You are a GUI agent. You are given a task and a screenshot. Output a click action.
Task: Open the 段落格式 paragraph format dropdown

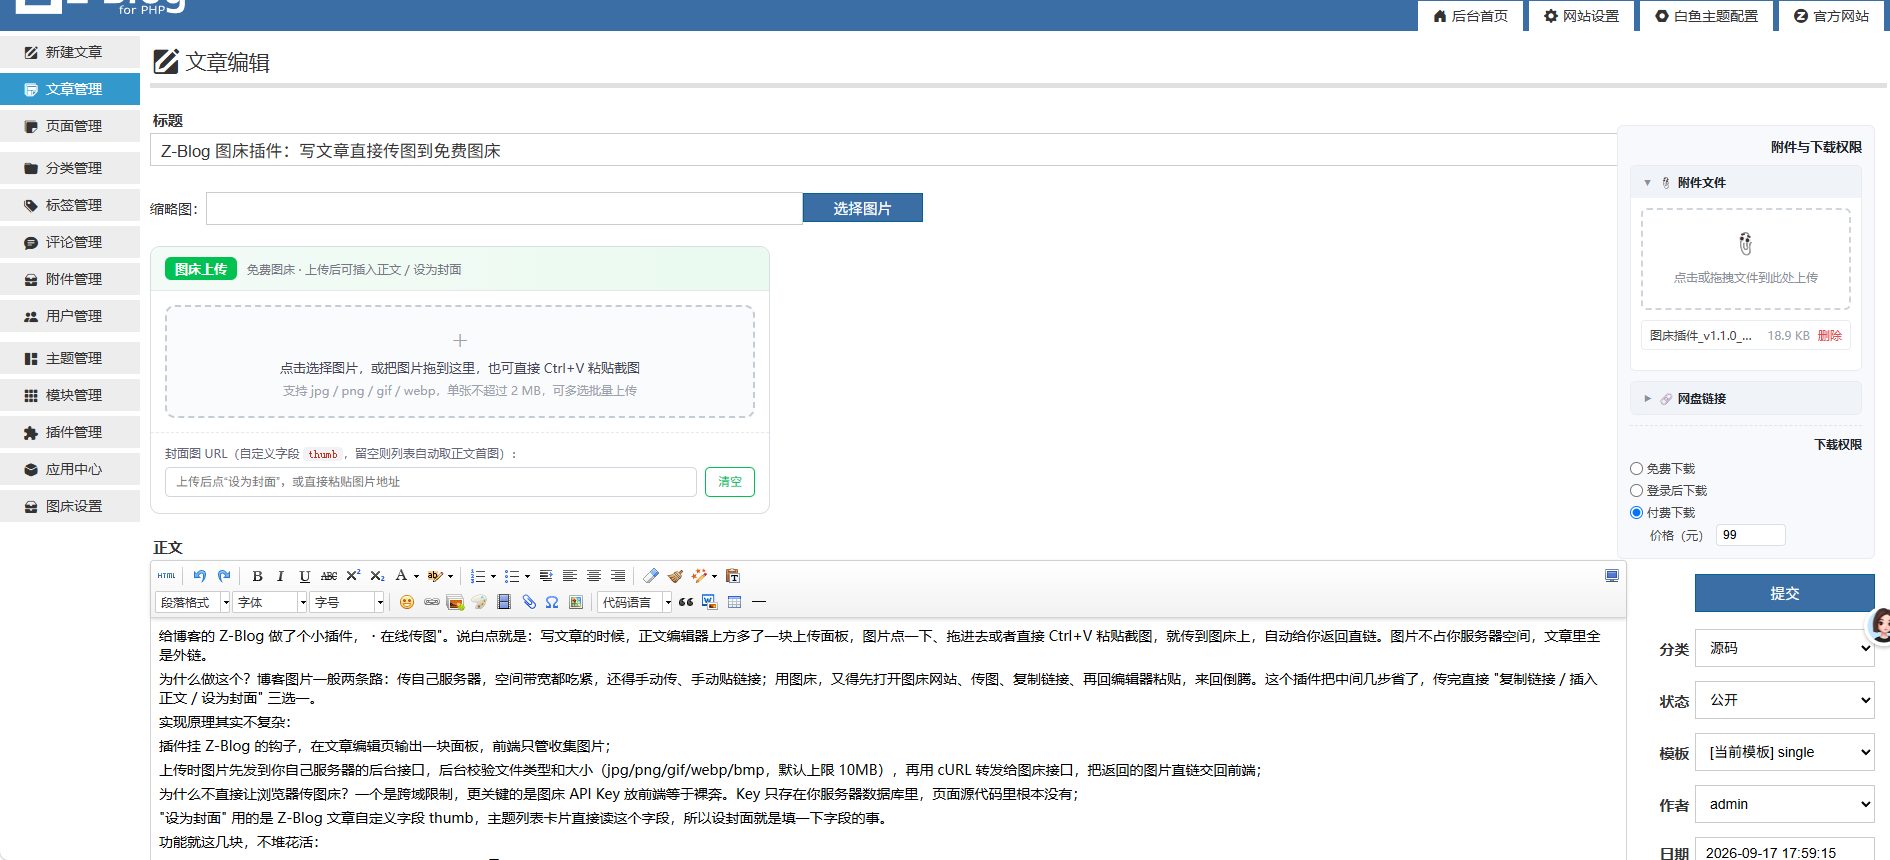pos(193,602)
